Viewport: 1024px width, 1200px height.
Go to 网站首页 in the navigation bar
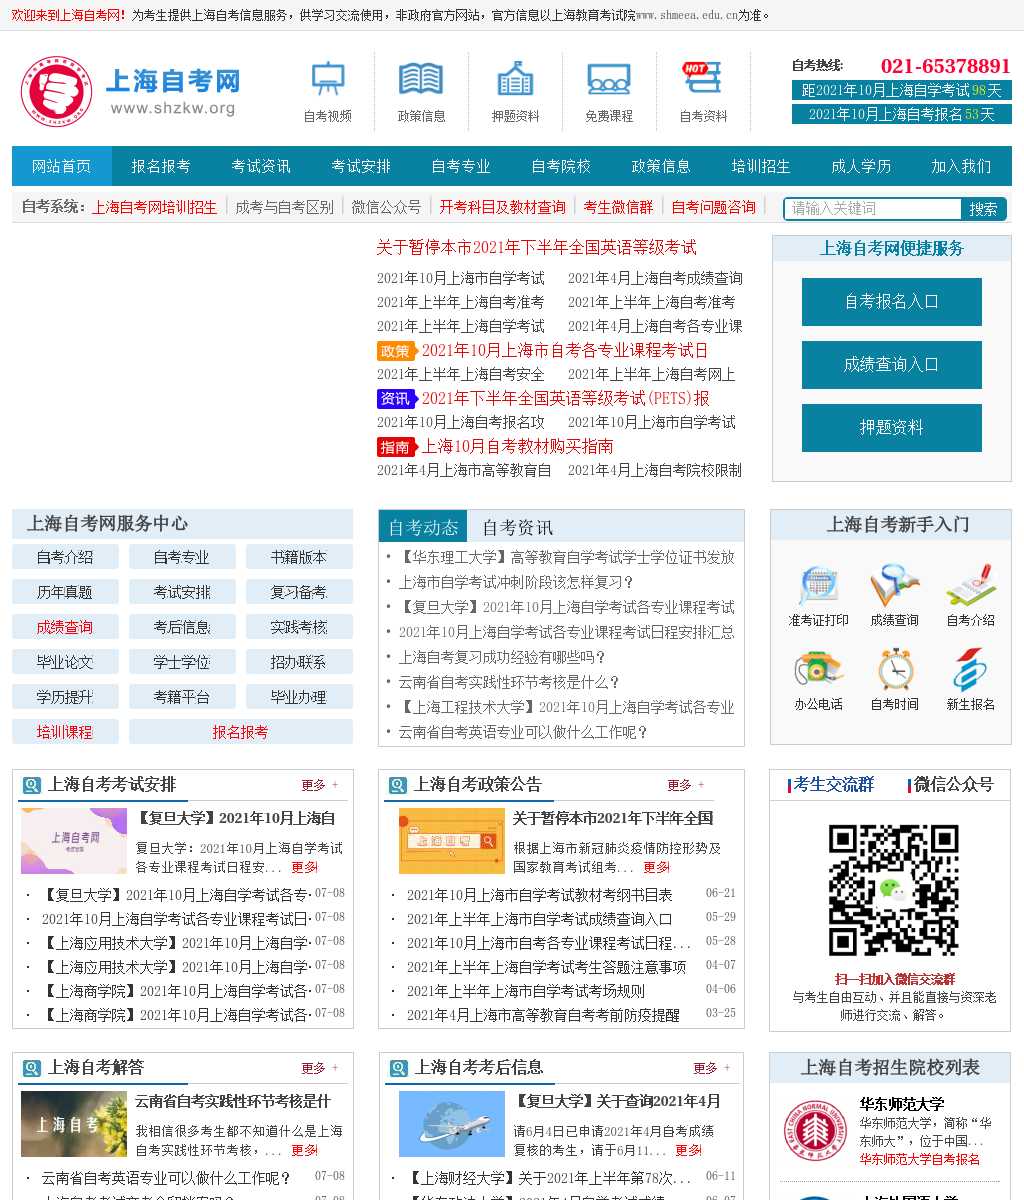[x=62, y=166]
